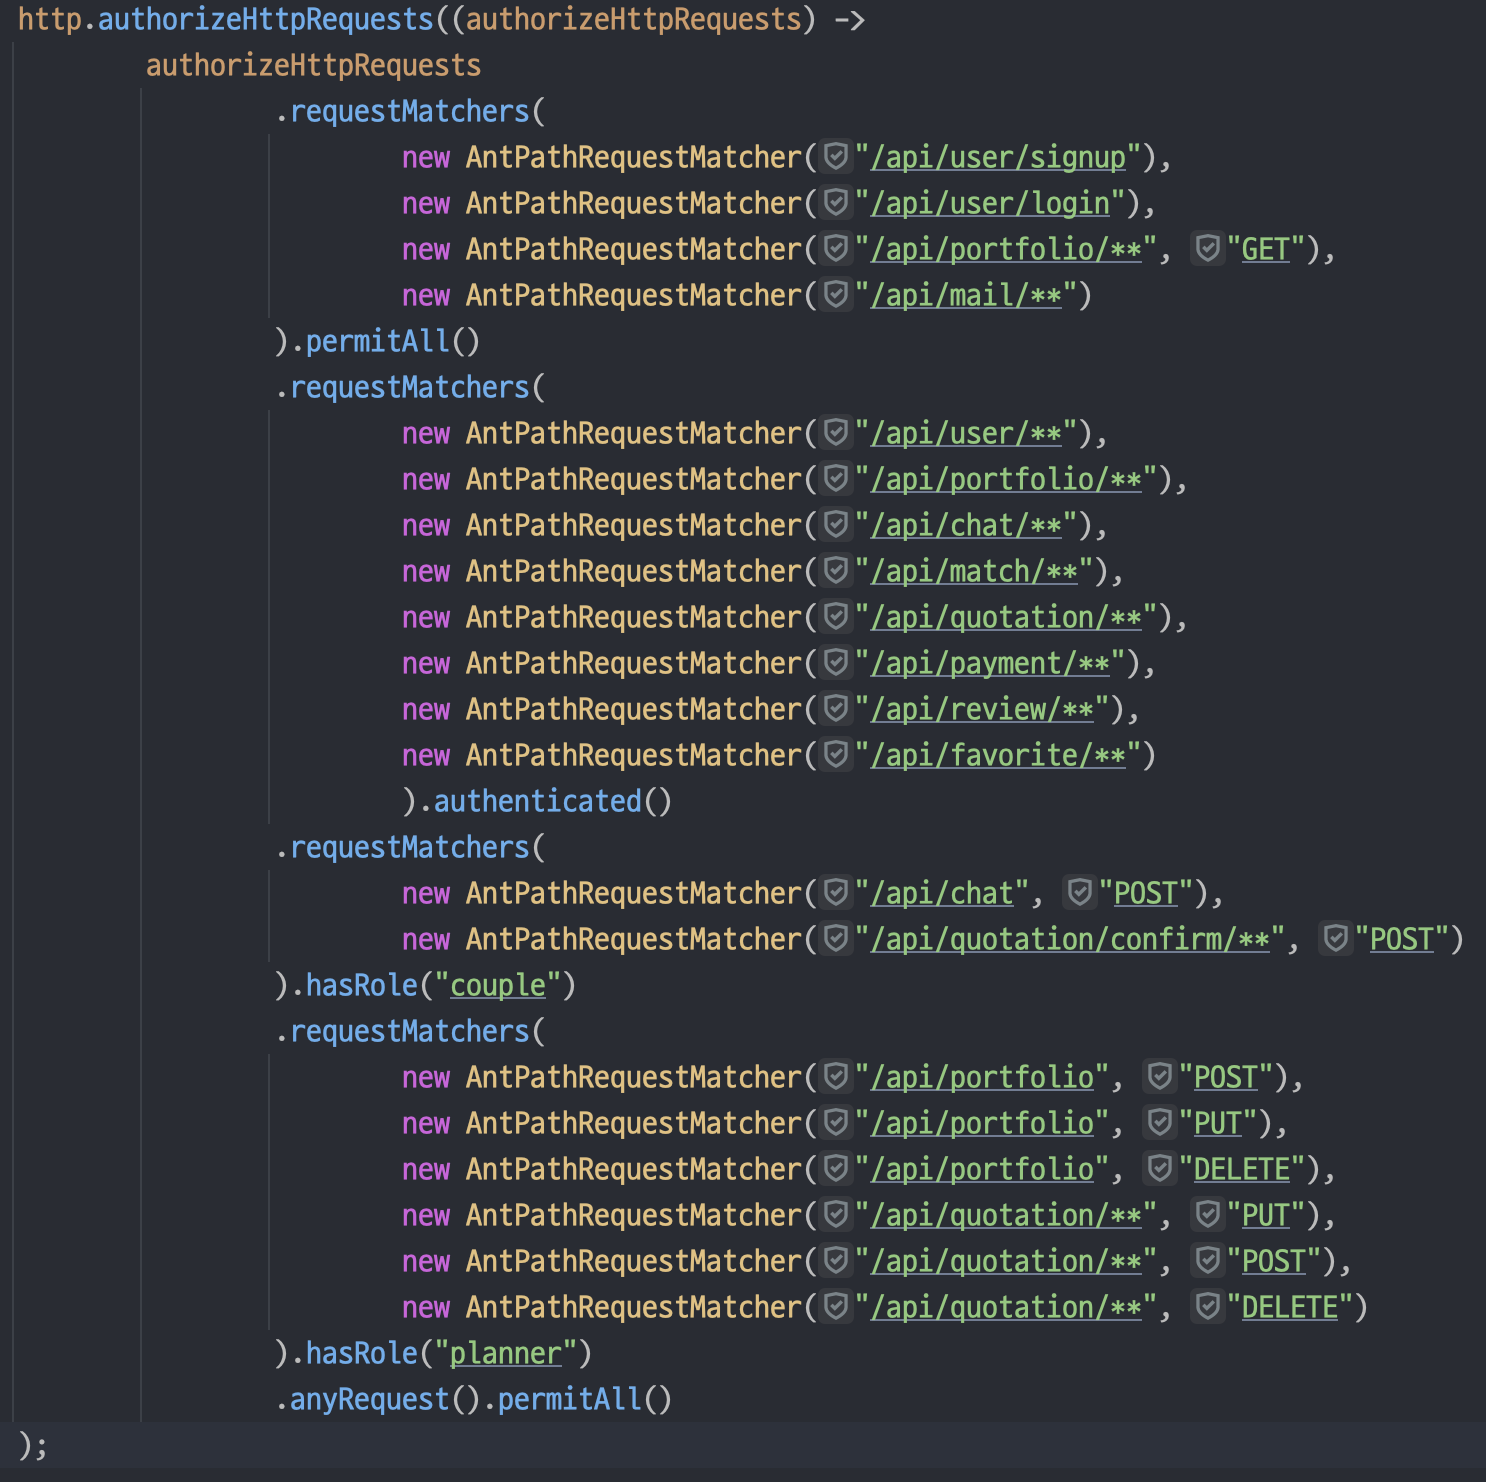This screenshot has height=1482, width=1486.
Task: Click the "couple" role string in hasRole
Action: (x=498, y=985)
